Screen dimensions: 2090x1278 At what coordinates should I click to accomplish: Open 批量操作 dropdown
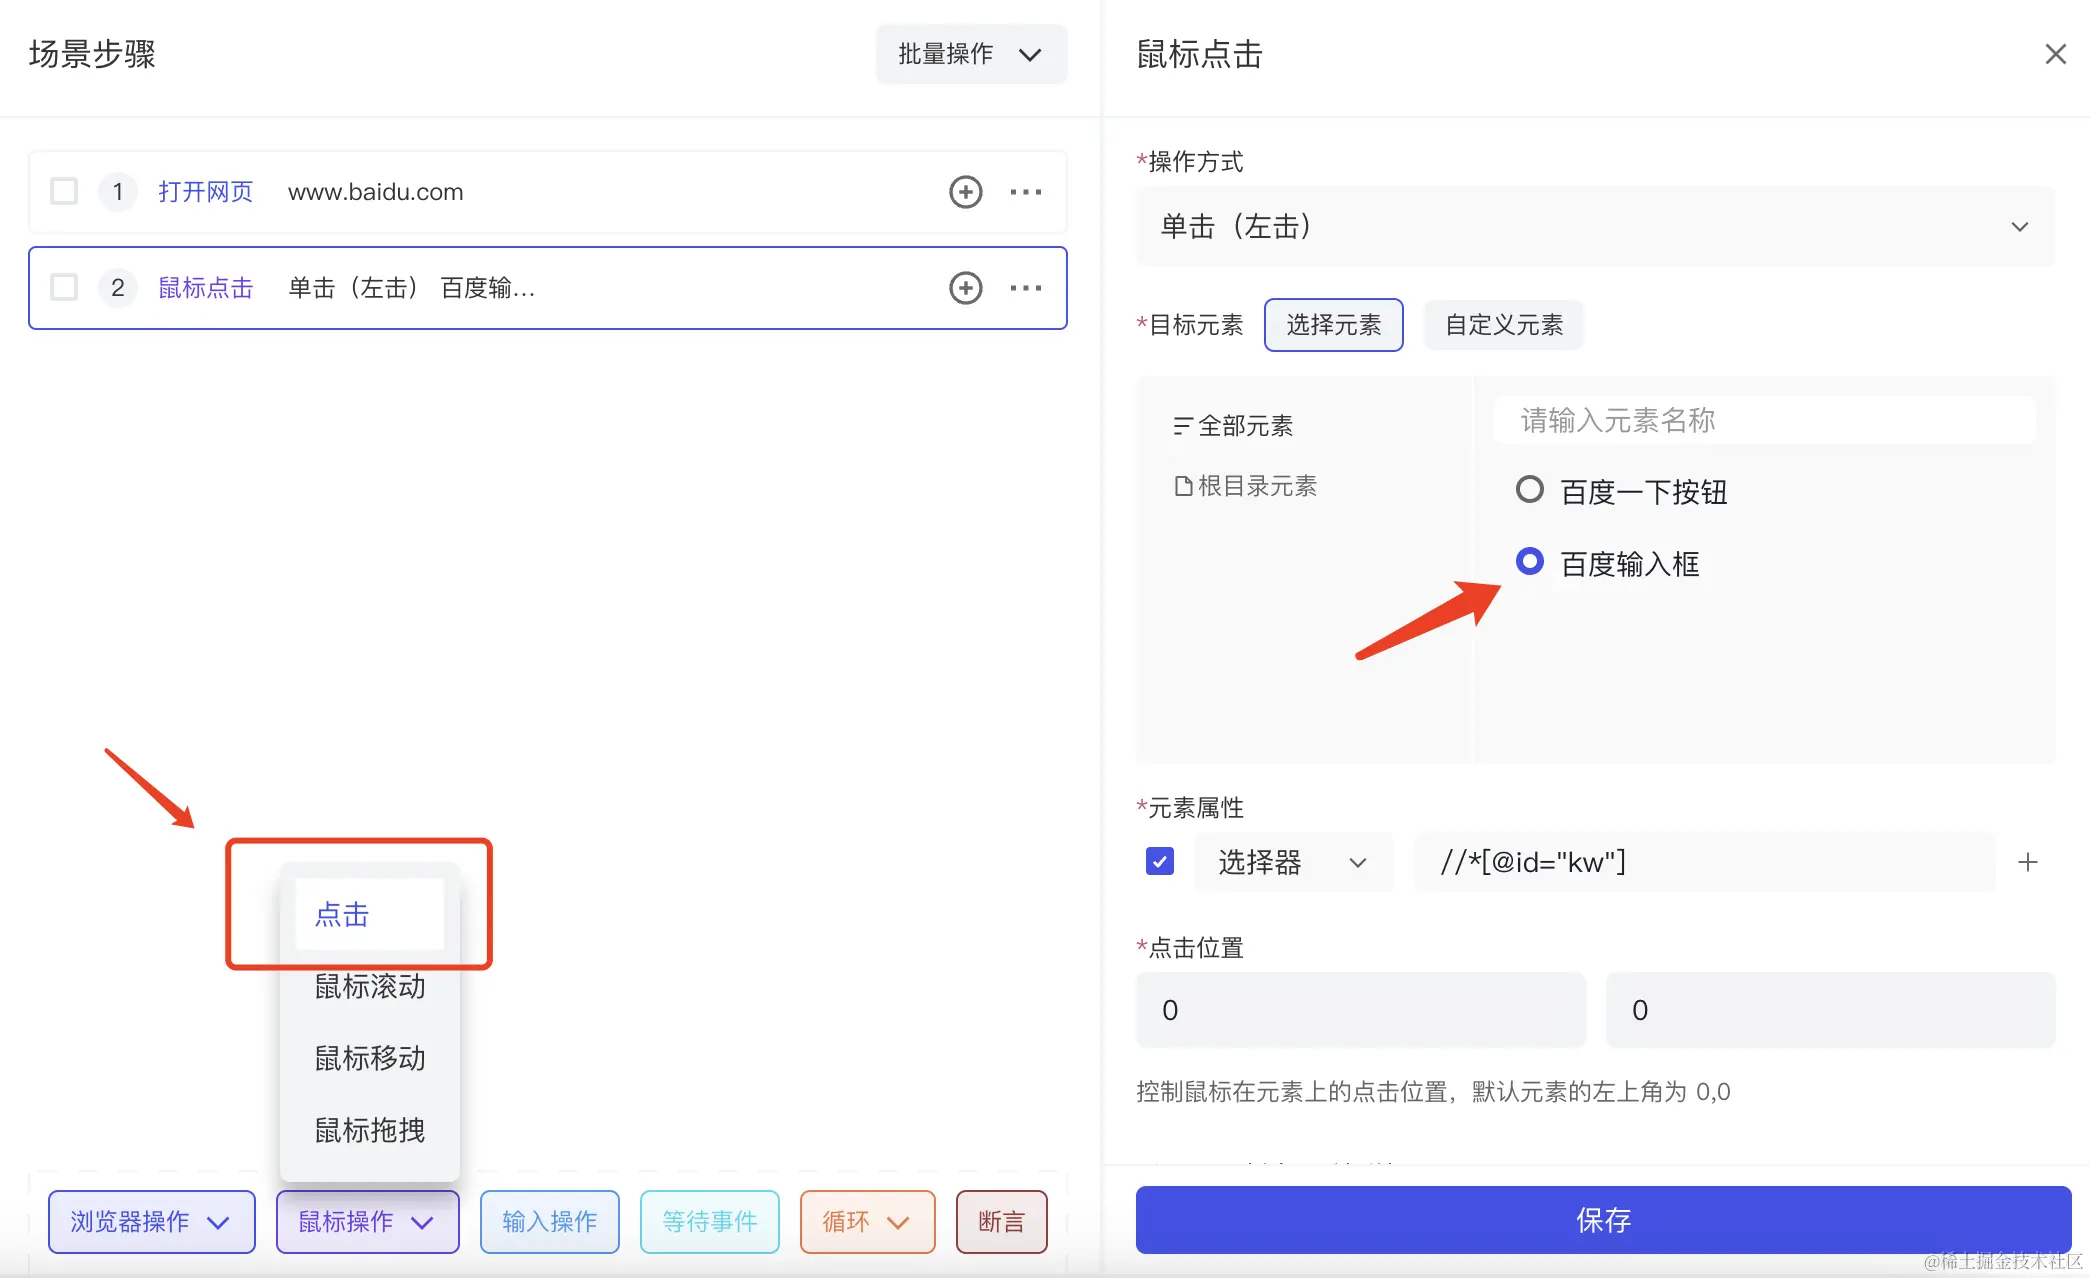[970, 54]
